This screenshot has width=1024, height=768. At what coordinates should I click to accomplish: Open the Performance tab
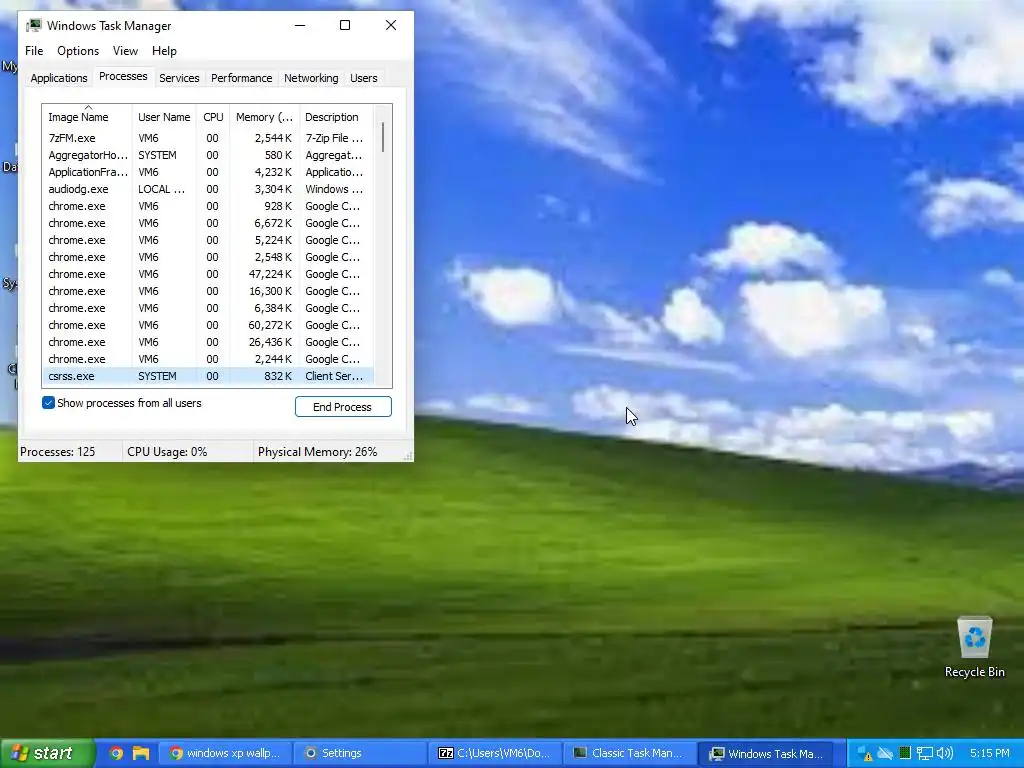(x=241, y=78)
